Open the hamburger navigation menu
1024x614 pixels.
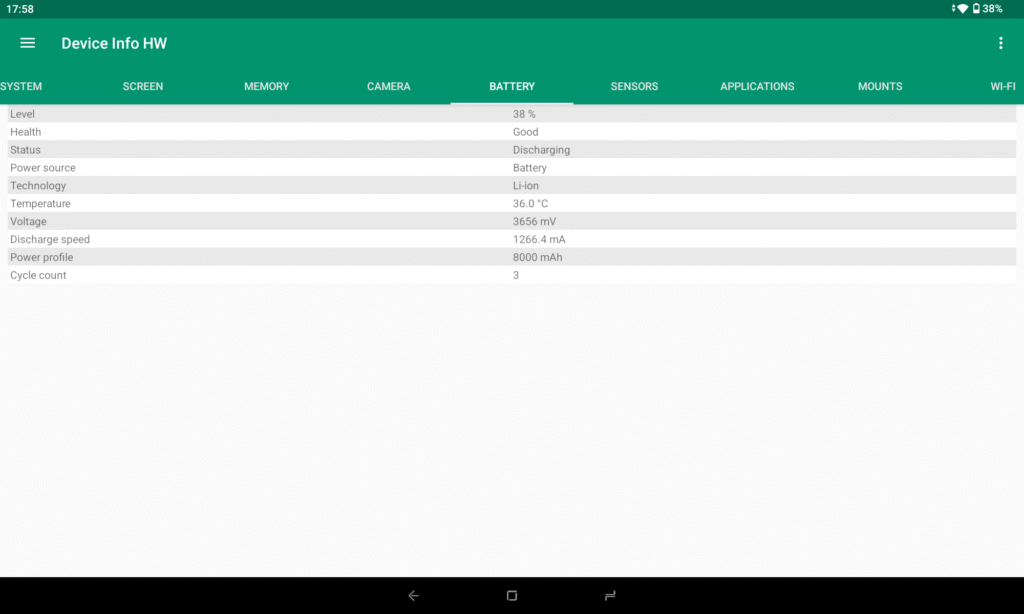click(x=28, y=43)
